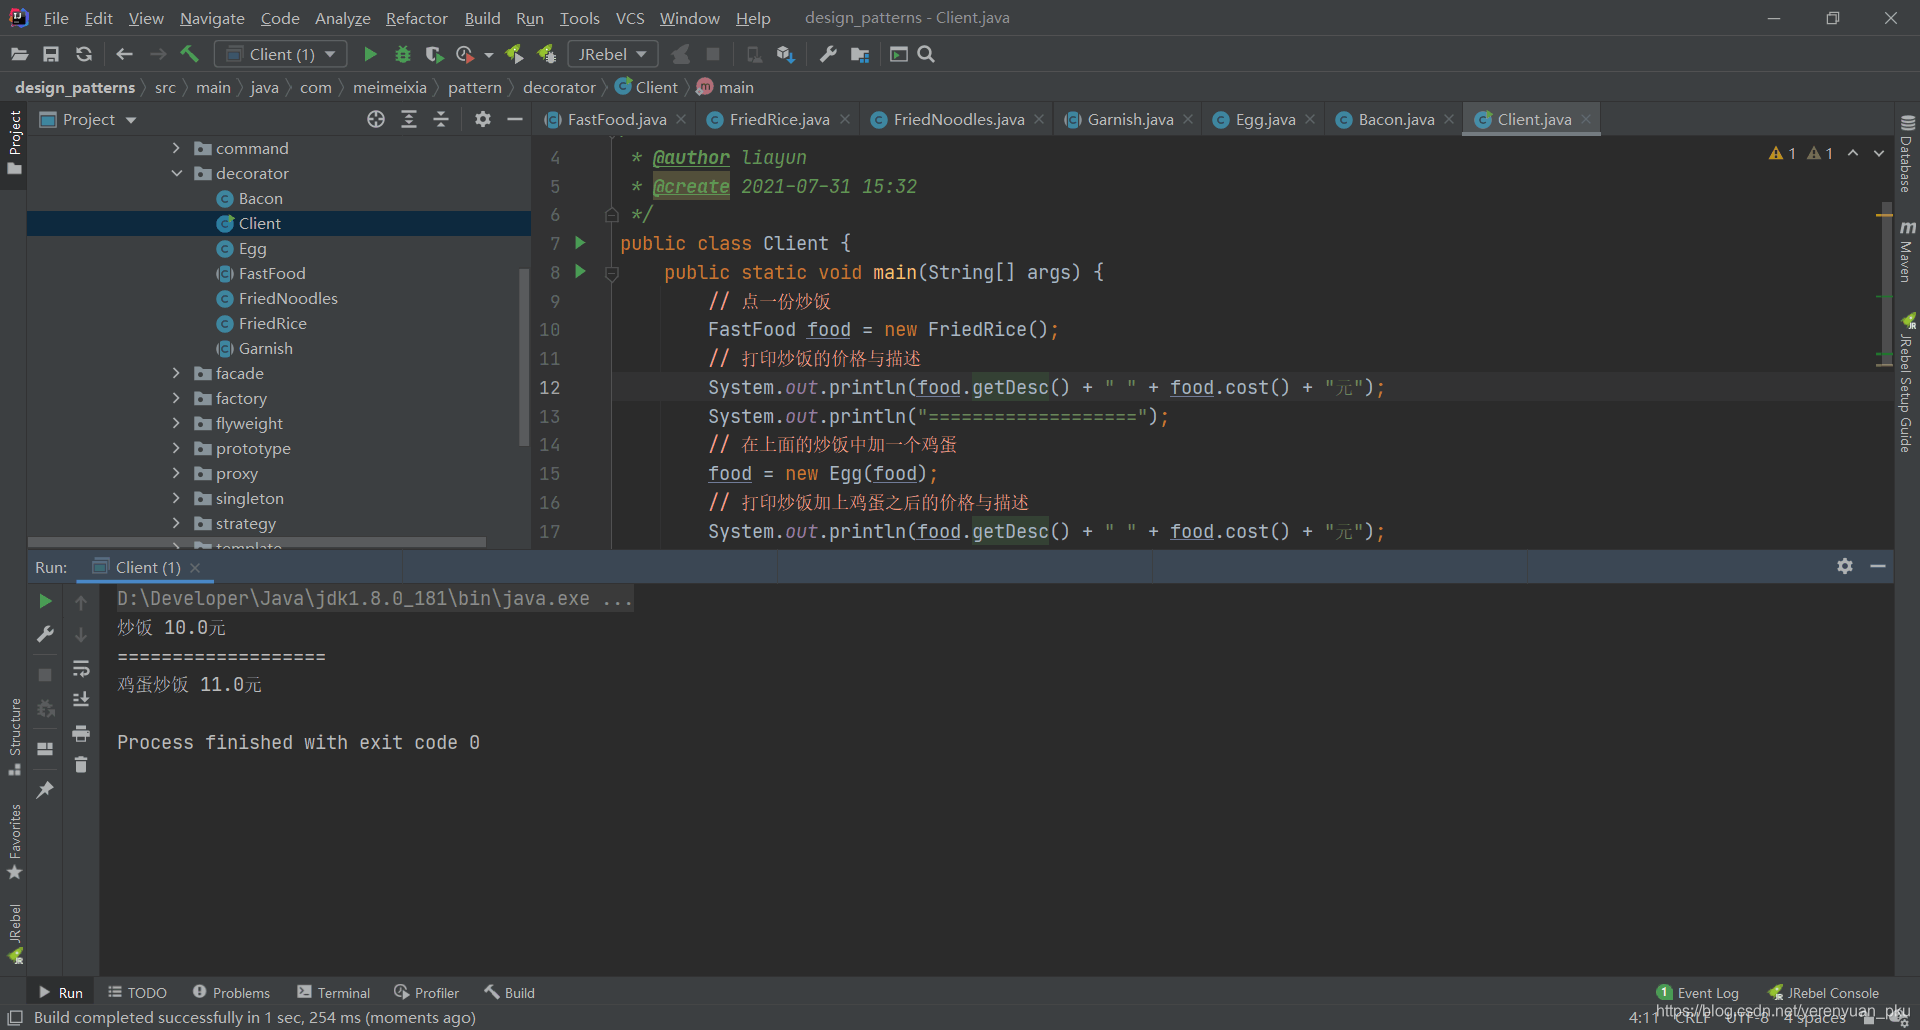Open the VCS menu
This screenshot has width=1920, height=1030.
[629, 18]
